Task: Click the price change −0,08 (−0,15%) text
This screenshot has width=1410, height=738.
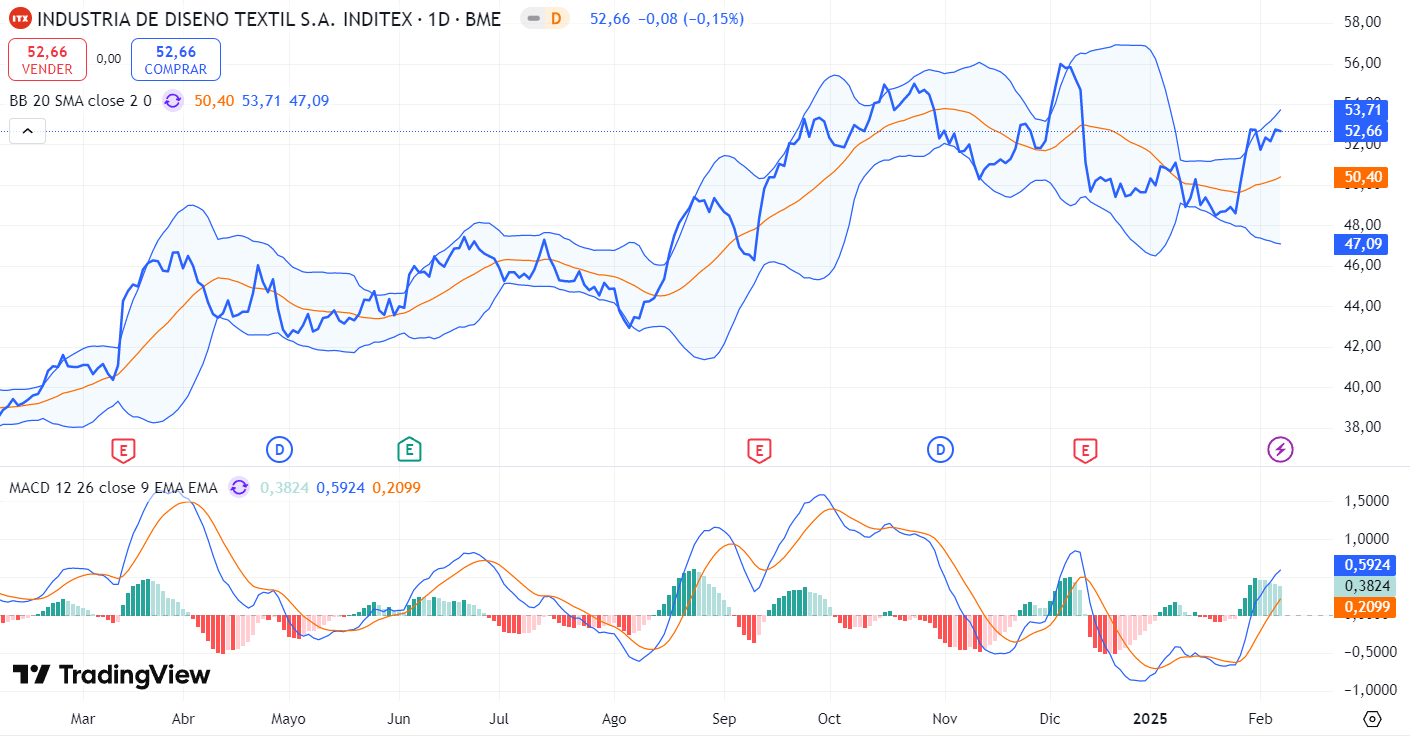Action: point(690,19)
